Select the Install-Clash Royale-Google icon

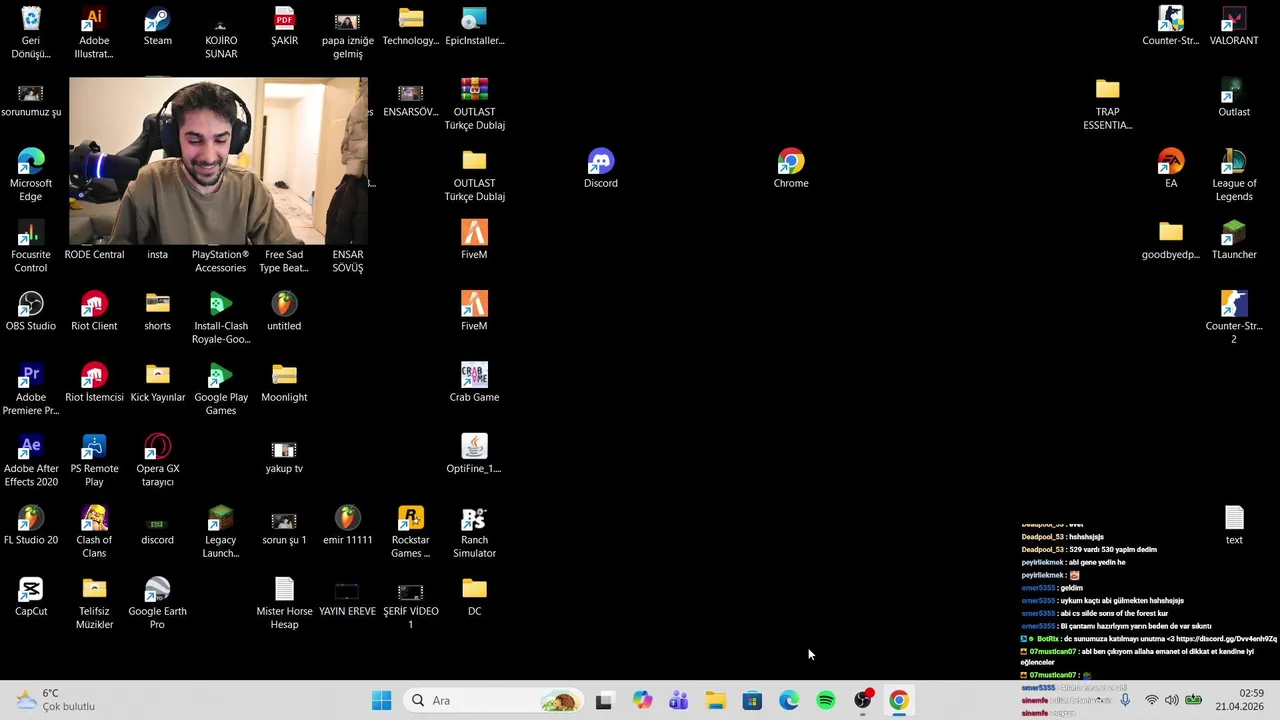pyautogui.click(x=221, y=317)
